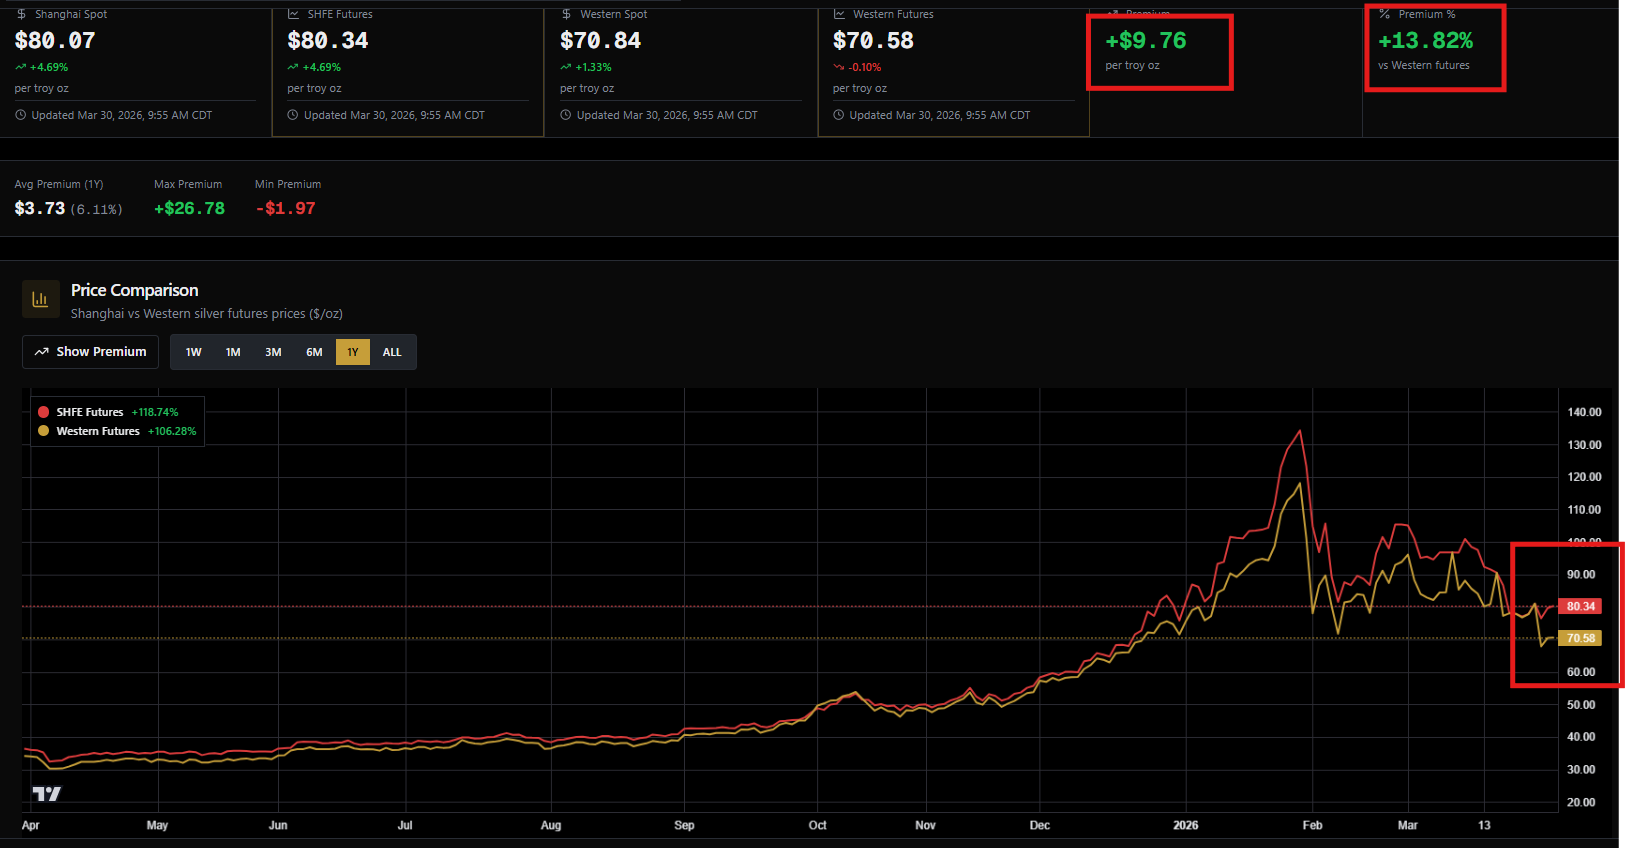Viewport: 1625px width, 848px height.
Task: Click the yellow 70.58 price label
Action: coord(1580,638)
